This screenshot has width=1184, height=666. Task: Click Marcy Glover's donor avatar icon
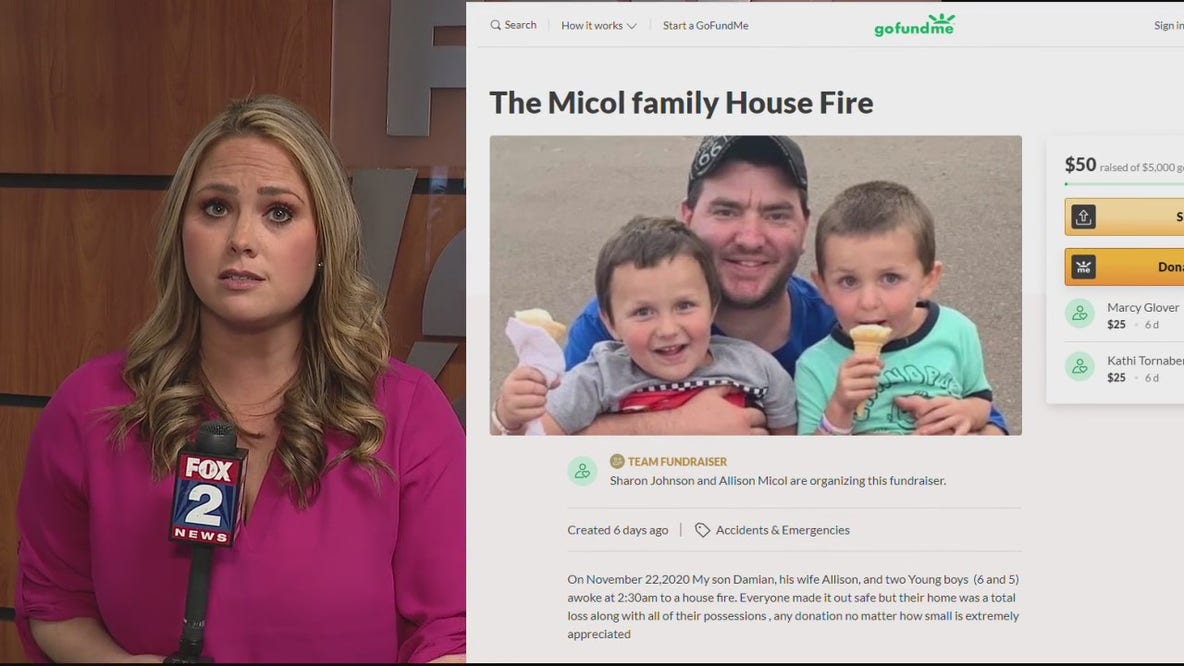coord(1080,313)
